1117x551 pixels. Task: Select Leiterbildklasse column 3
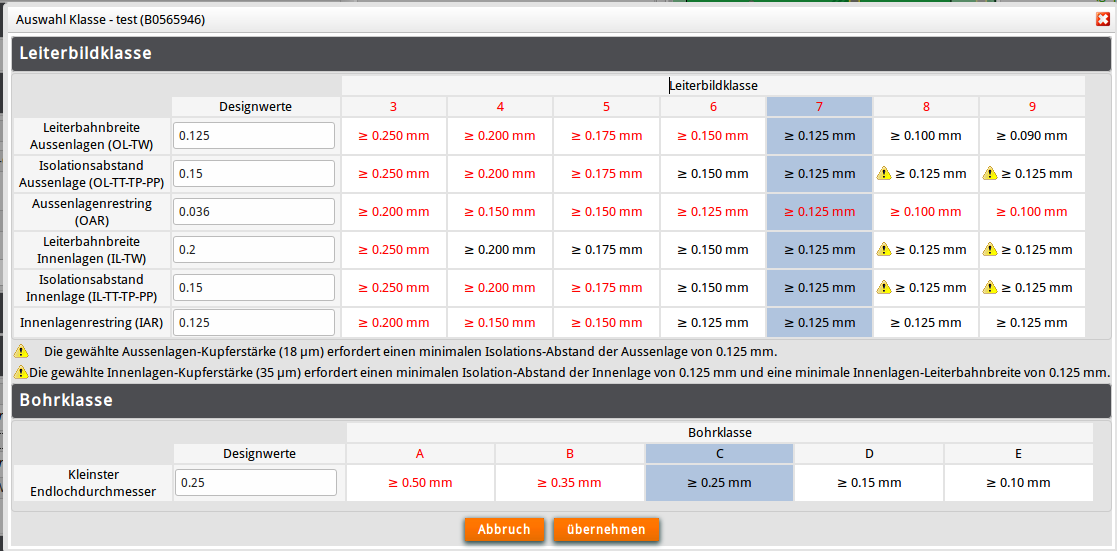[x=393, y=107]
